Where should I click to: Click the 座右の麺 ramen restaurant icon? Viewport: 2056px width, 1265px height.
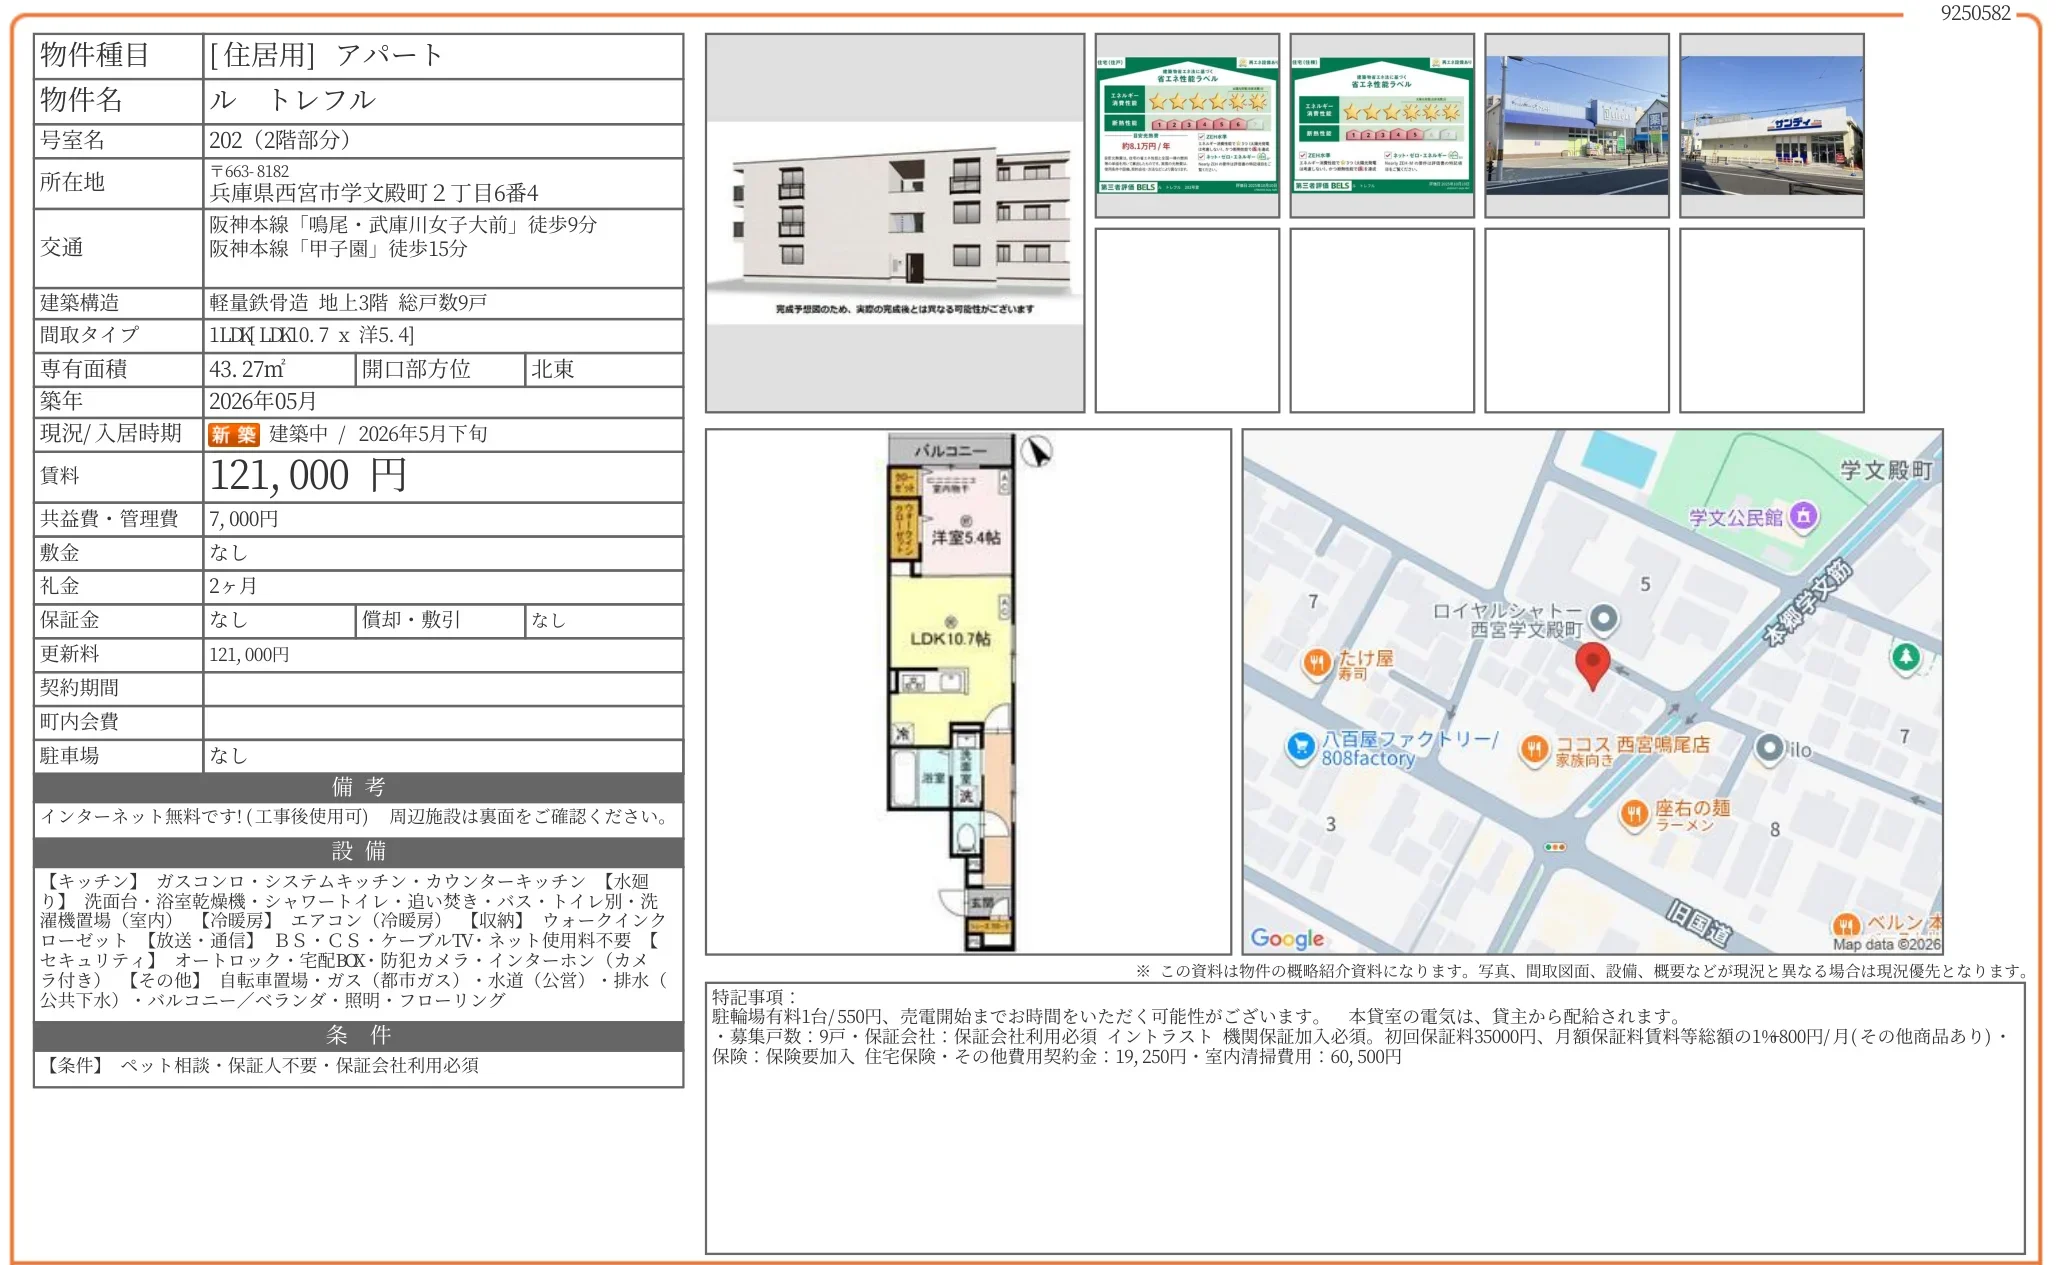(1633, 814)
